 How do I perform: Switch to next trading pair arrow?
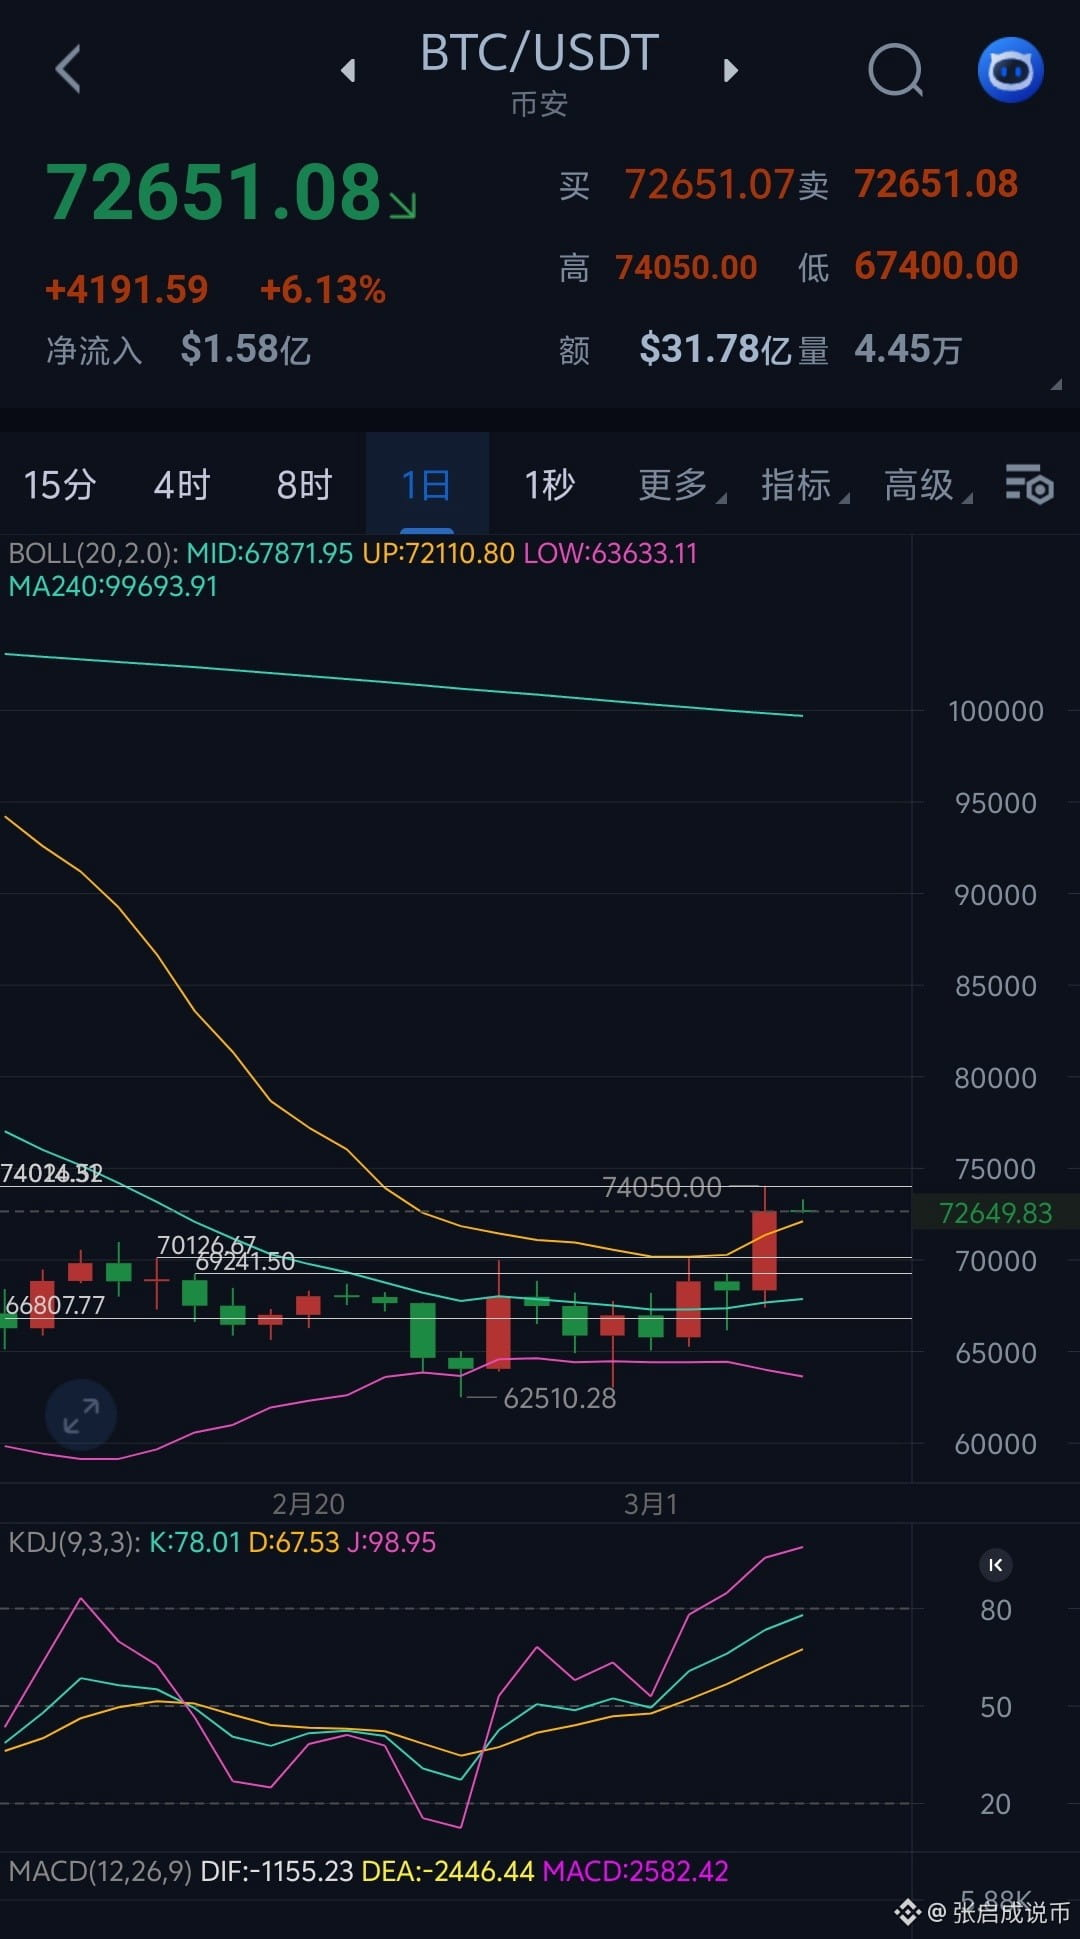pyautogui.click(x=731, y=70)
